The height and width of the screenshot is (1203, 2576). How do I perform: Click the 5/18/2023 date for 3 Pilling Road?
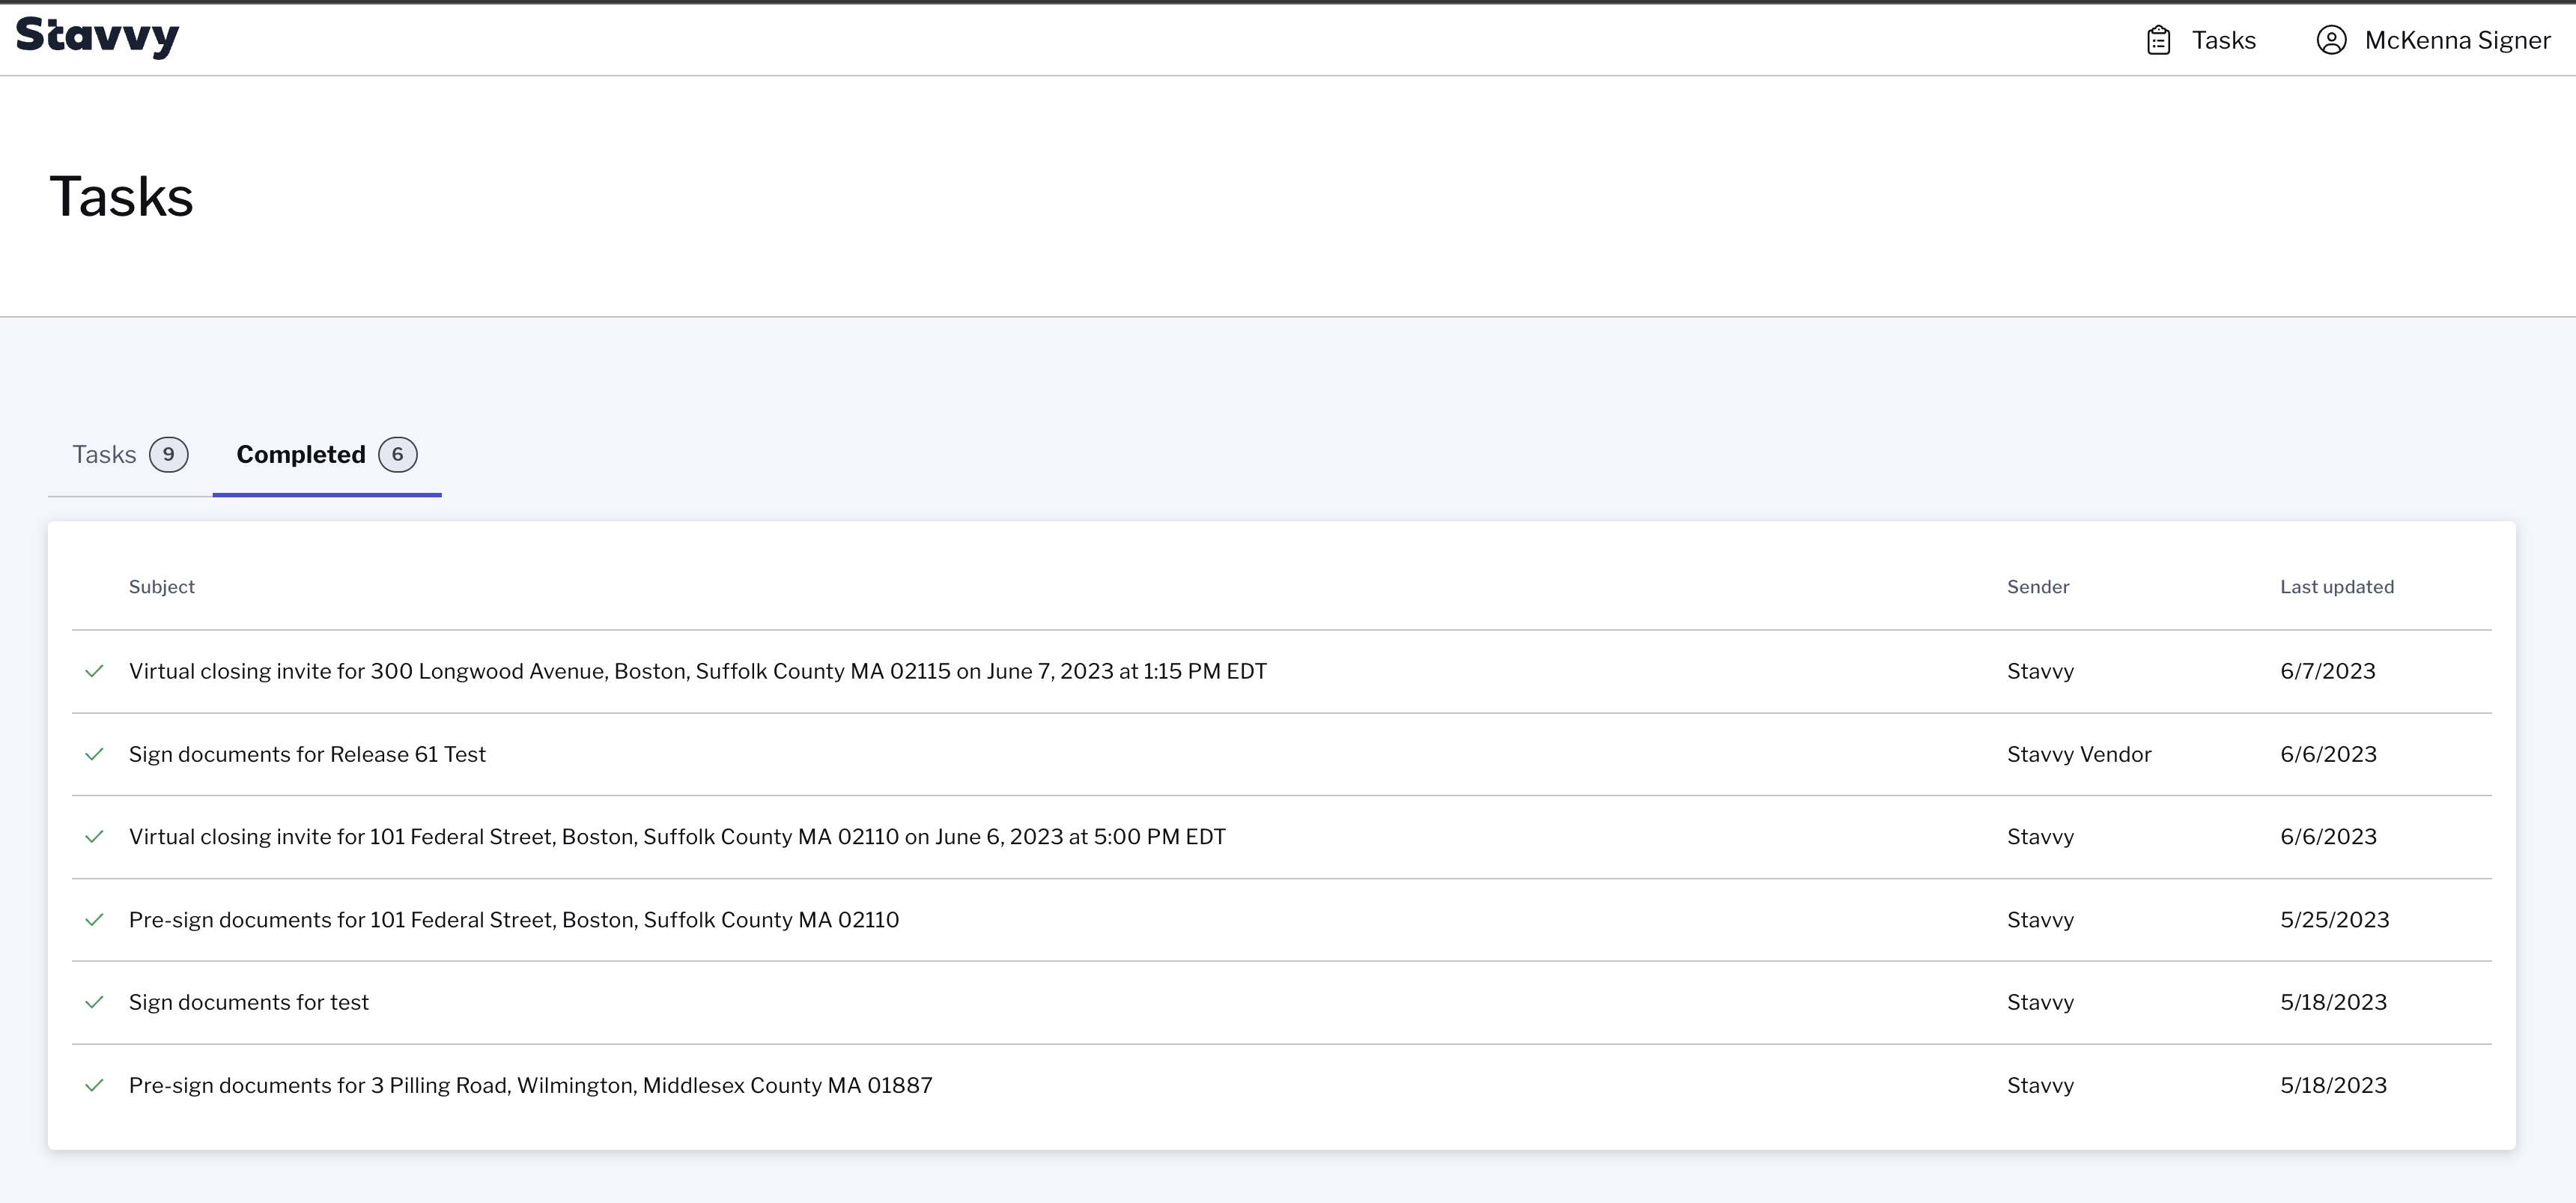tap(2333, 1085)
